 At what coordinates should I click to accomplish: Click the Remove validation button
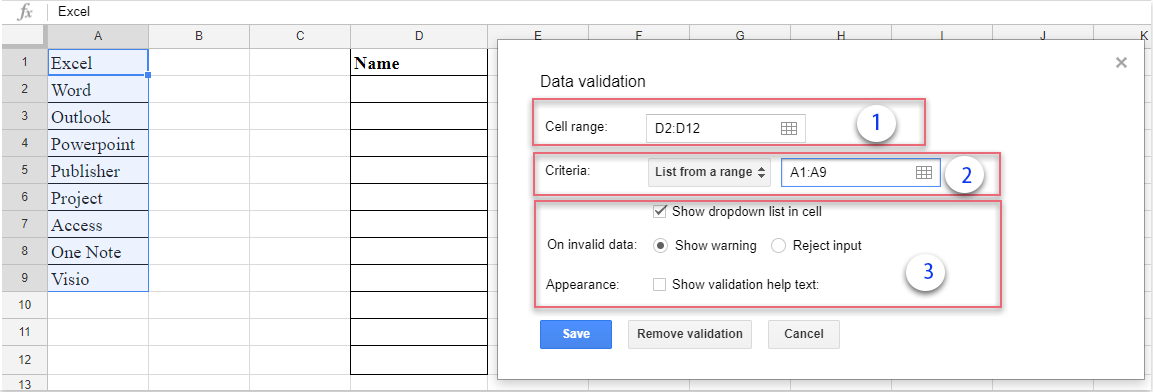point(690,334)
